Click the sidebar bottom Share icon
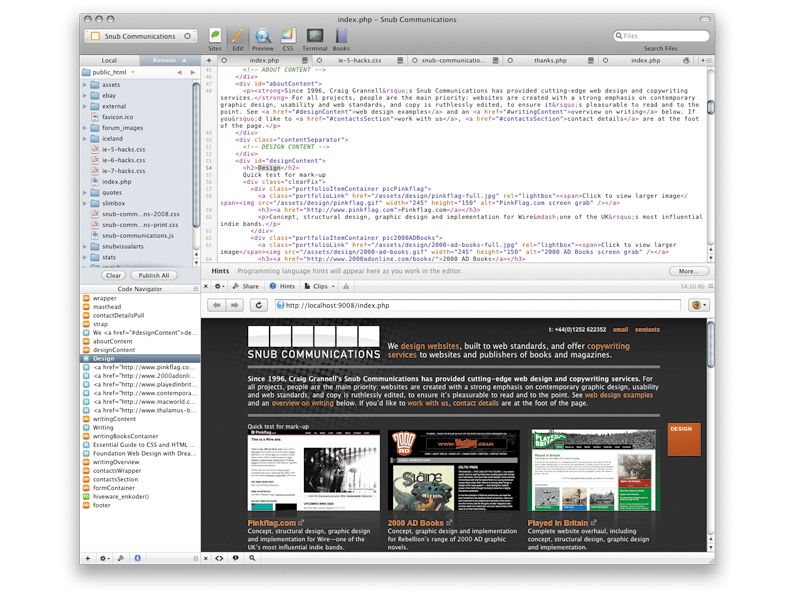This screenshot has height=600, width=800. click(x=120, y=558)
